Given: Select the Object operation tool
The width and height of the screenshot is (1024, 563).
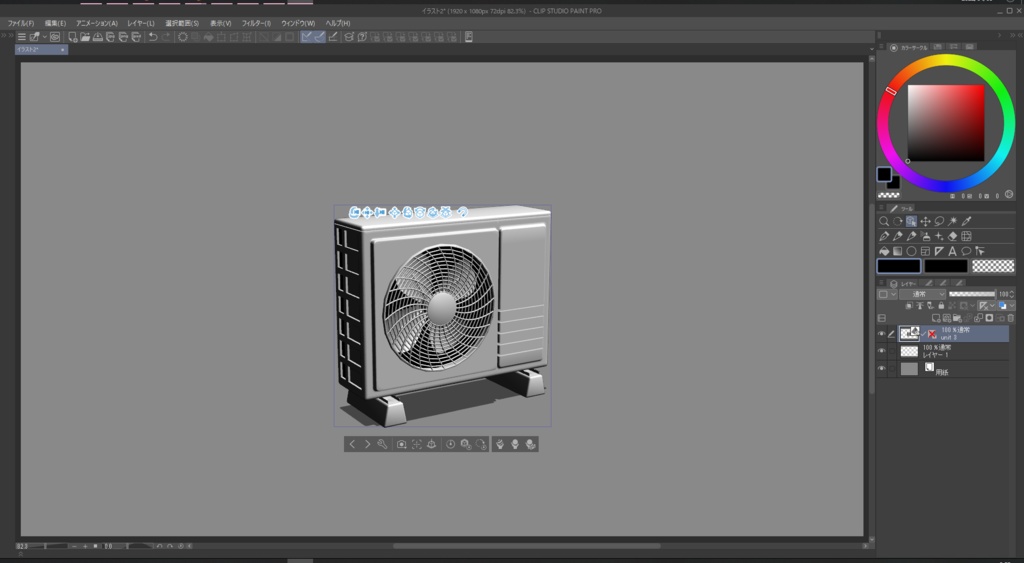Looking at the screenshot, I should pos(911,222).
